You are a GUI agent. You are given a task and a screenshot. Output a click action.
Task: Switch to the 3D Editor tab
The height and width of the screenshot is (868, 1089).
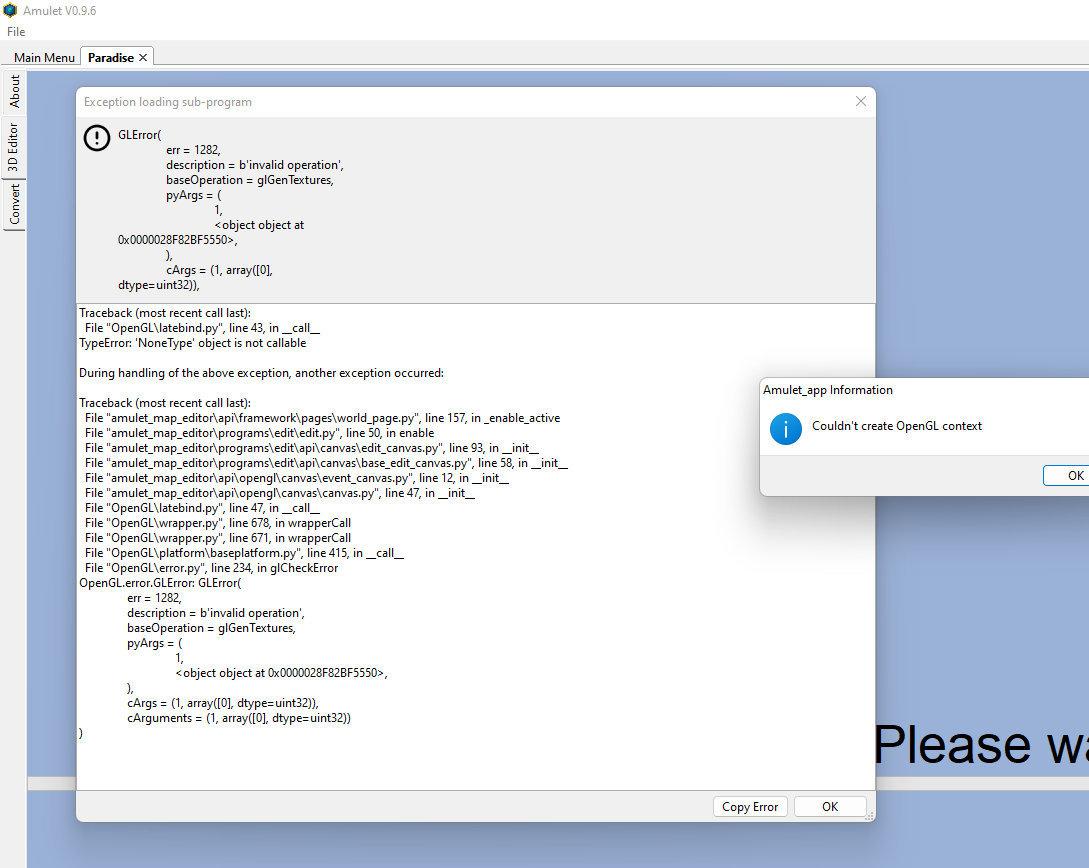pos(14,141)
